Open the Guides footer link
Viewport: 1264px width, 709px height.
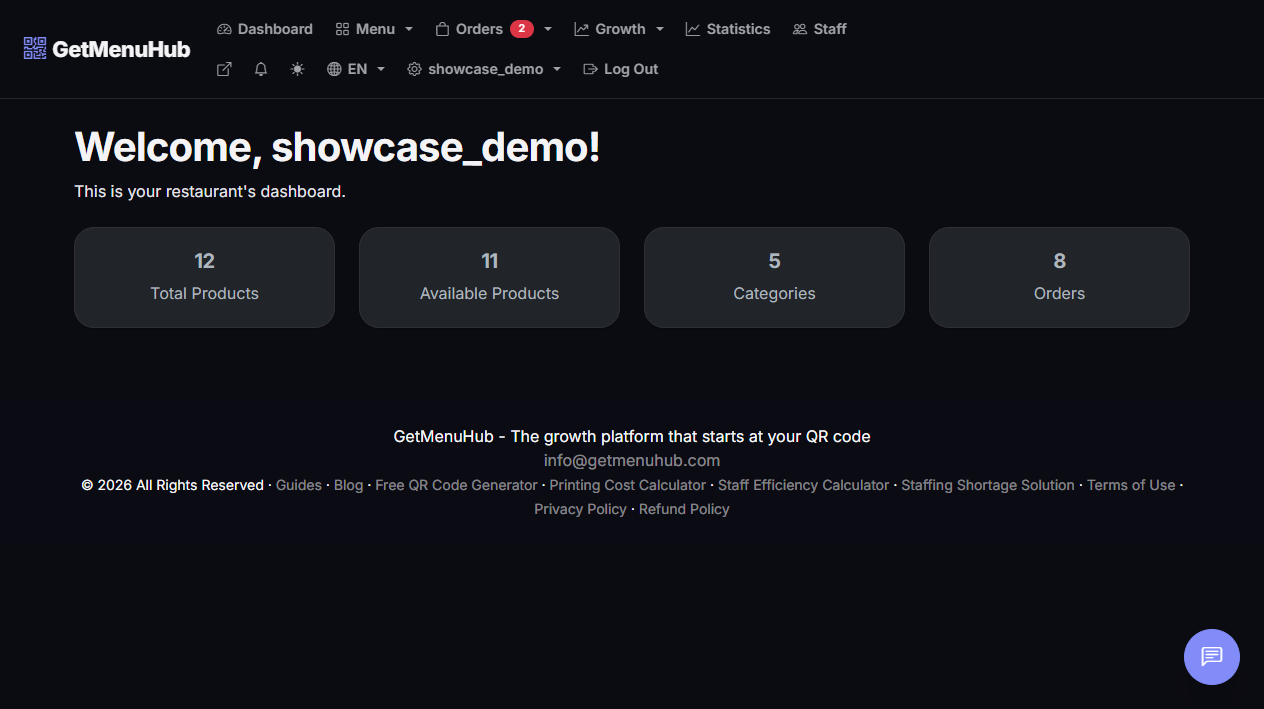click(x=299, y=485)
